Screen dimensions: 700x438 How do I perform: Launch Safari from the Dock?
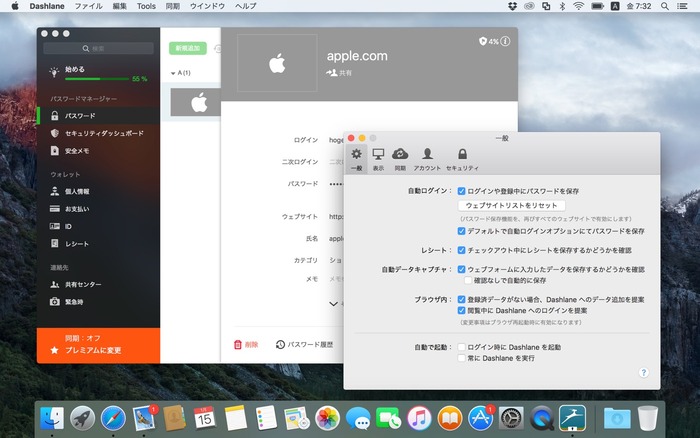pos(113,418)
